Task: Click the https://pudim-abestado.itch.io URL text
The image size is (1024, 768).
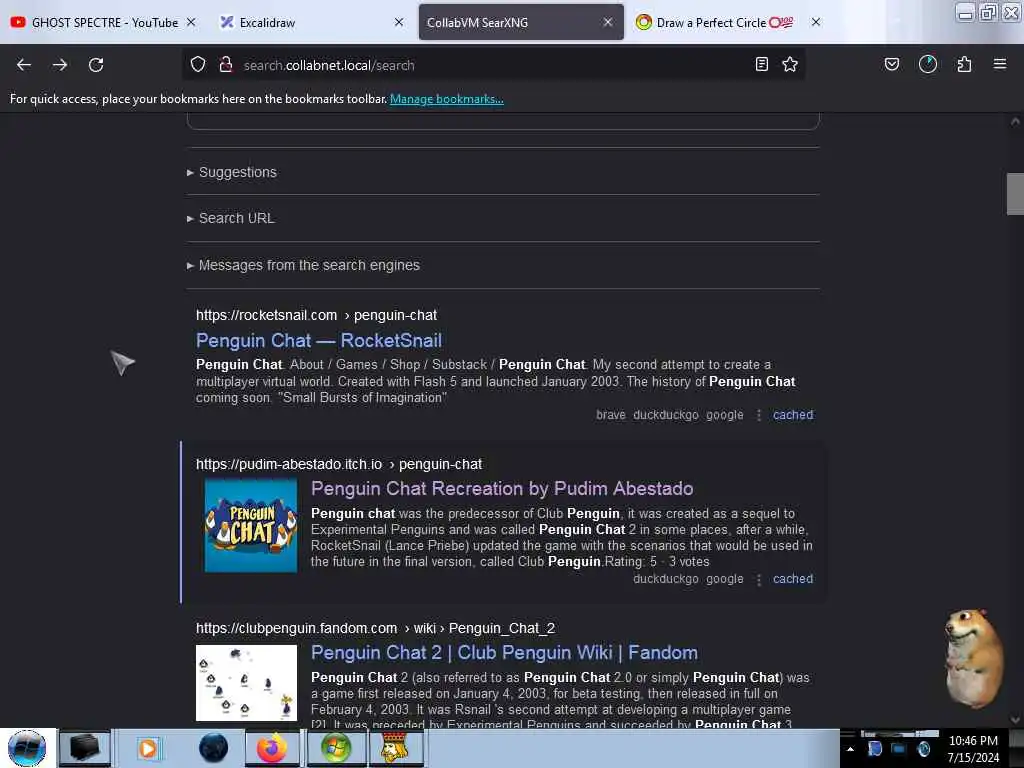Action: (x=289, y=464)
